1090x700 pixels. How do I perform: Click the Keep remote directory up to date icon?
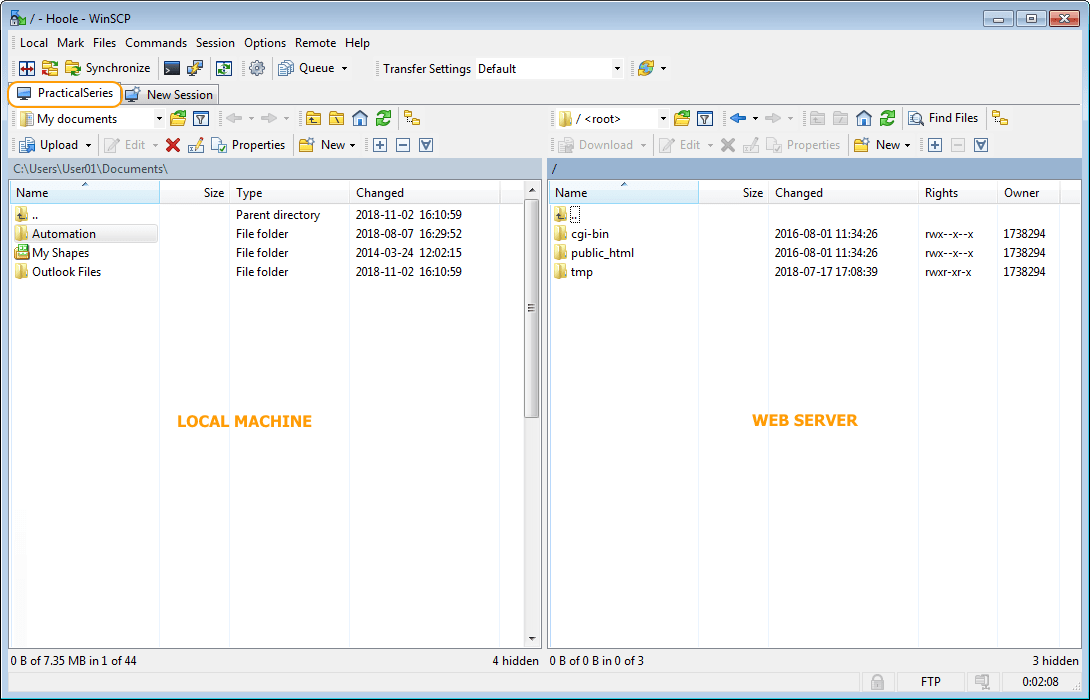224,68
